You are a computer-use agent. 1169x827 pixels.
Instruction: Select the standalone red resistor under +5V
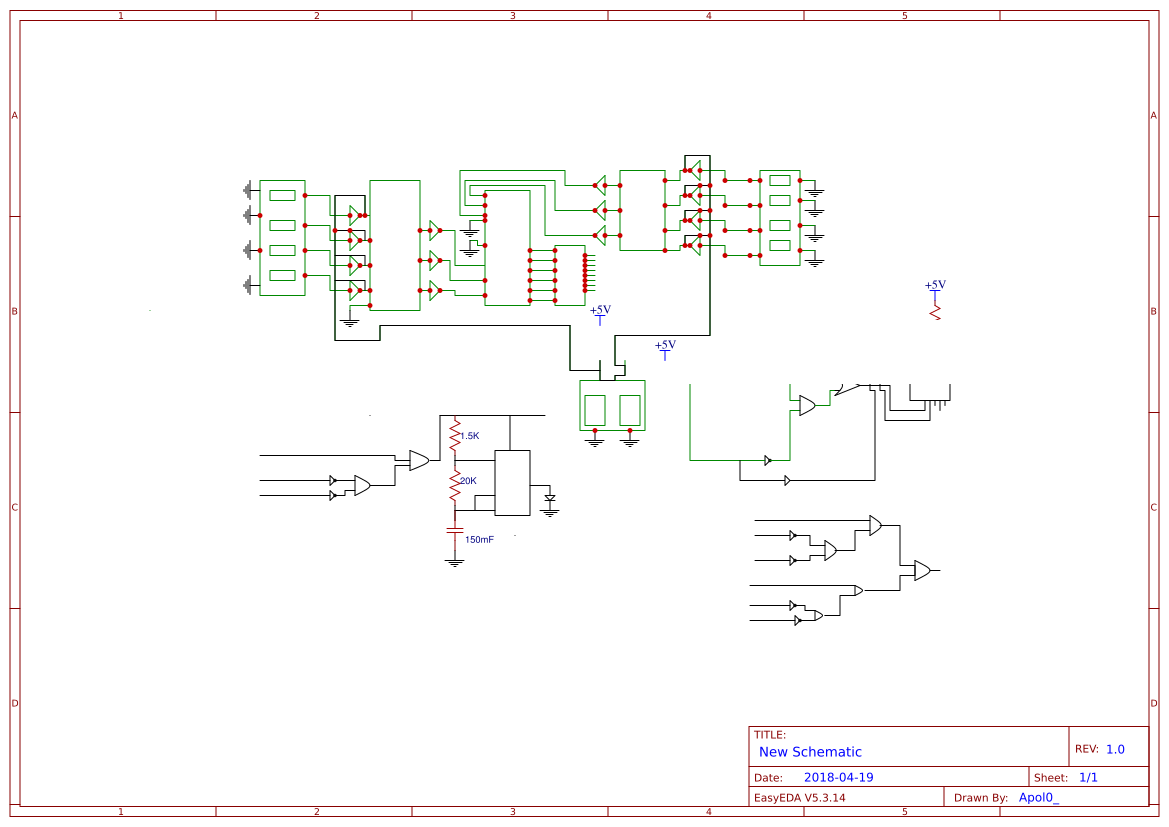pos(935,312)
